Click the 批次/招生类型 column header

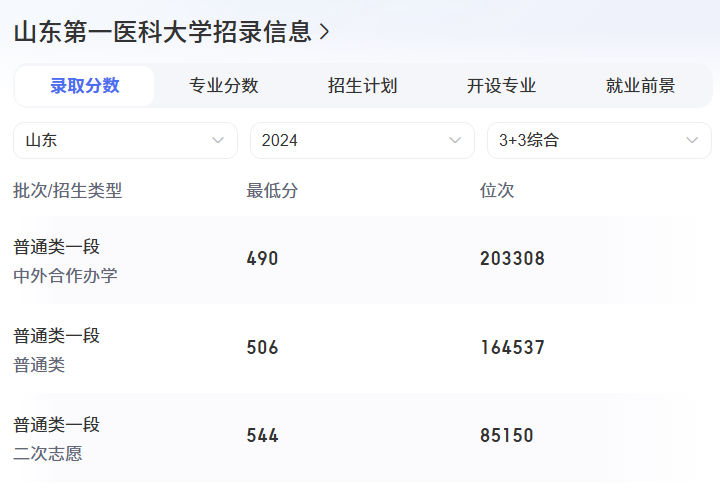point(67,190)
